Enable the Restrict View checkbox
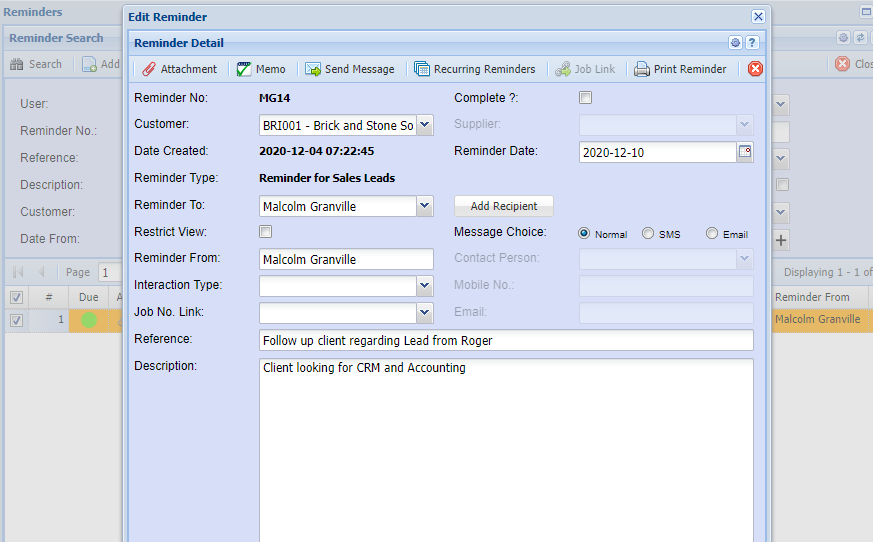Image resolution: width=873 pixels, height=542 pixels. 266,232
